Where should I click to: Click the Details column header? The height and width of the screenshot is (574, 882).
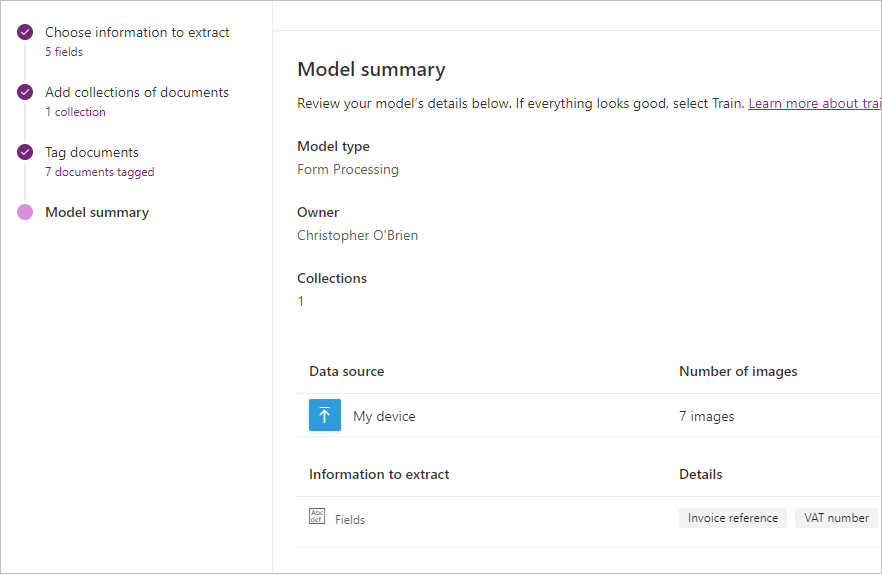coord(700,474)
